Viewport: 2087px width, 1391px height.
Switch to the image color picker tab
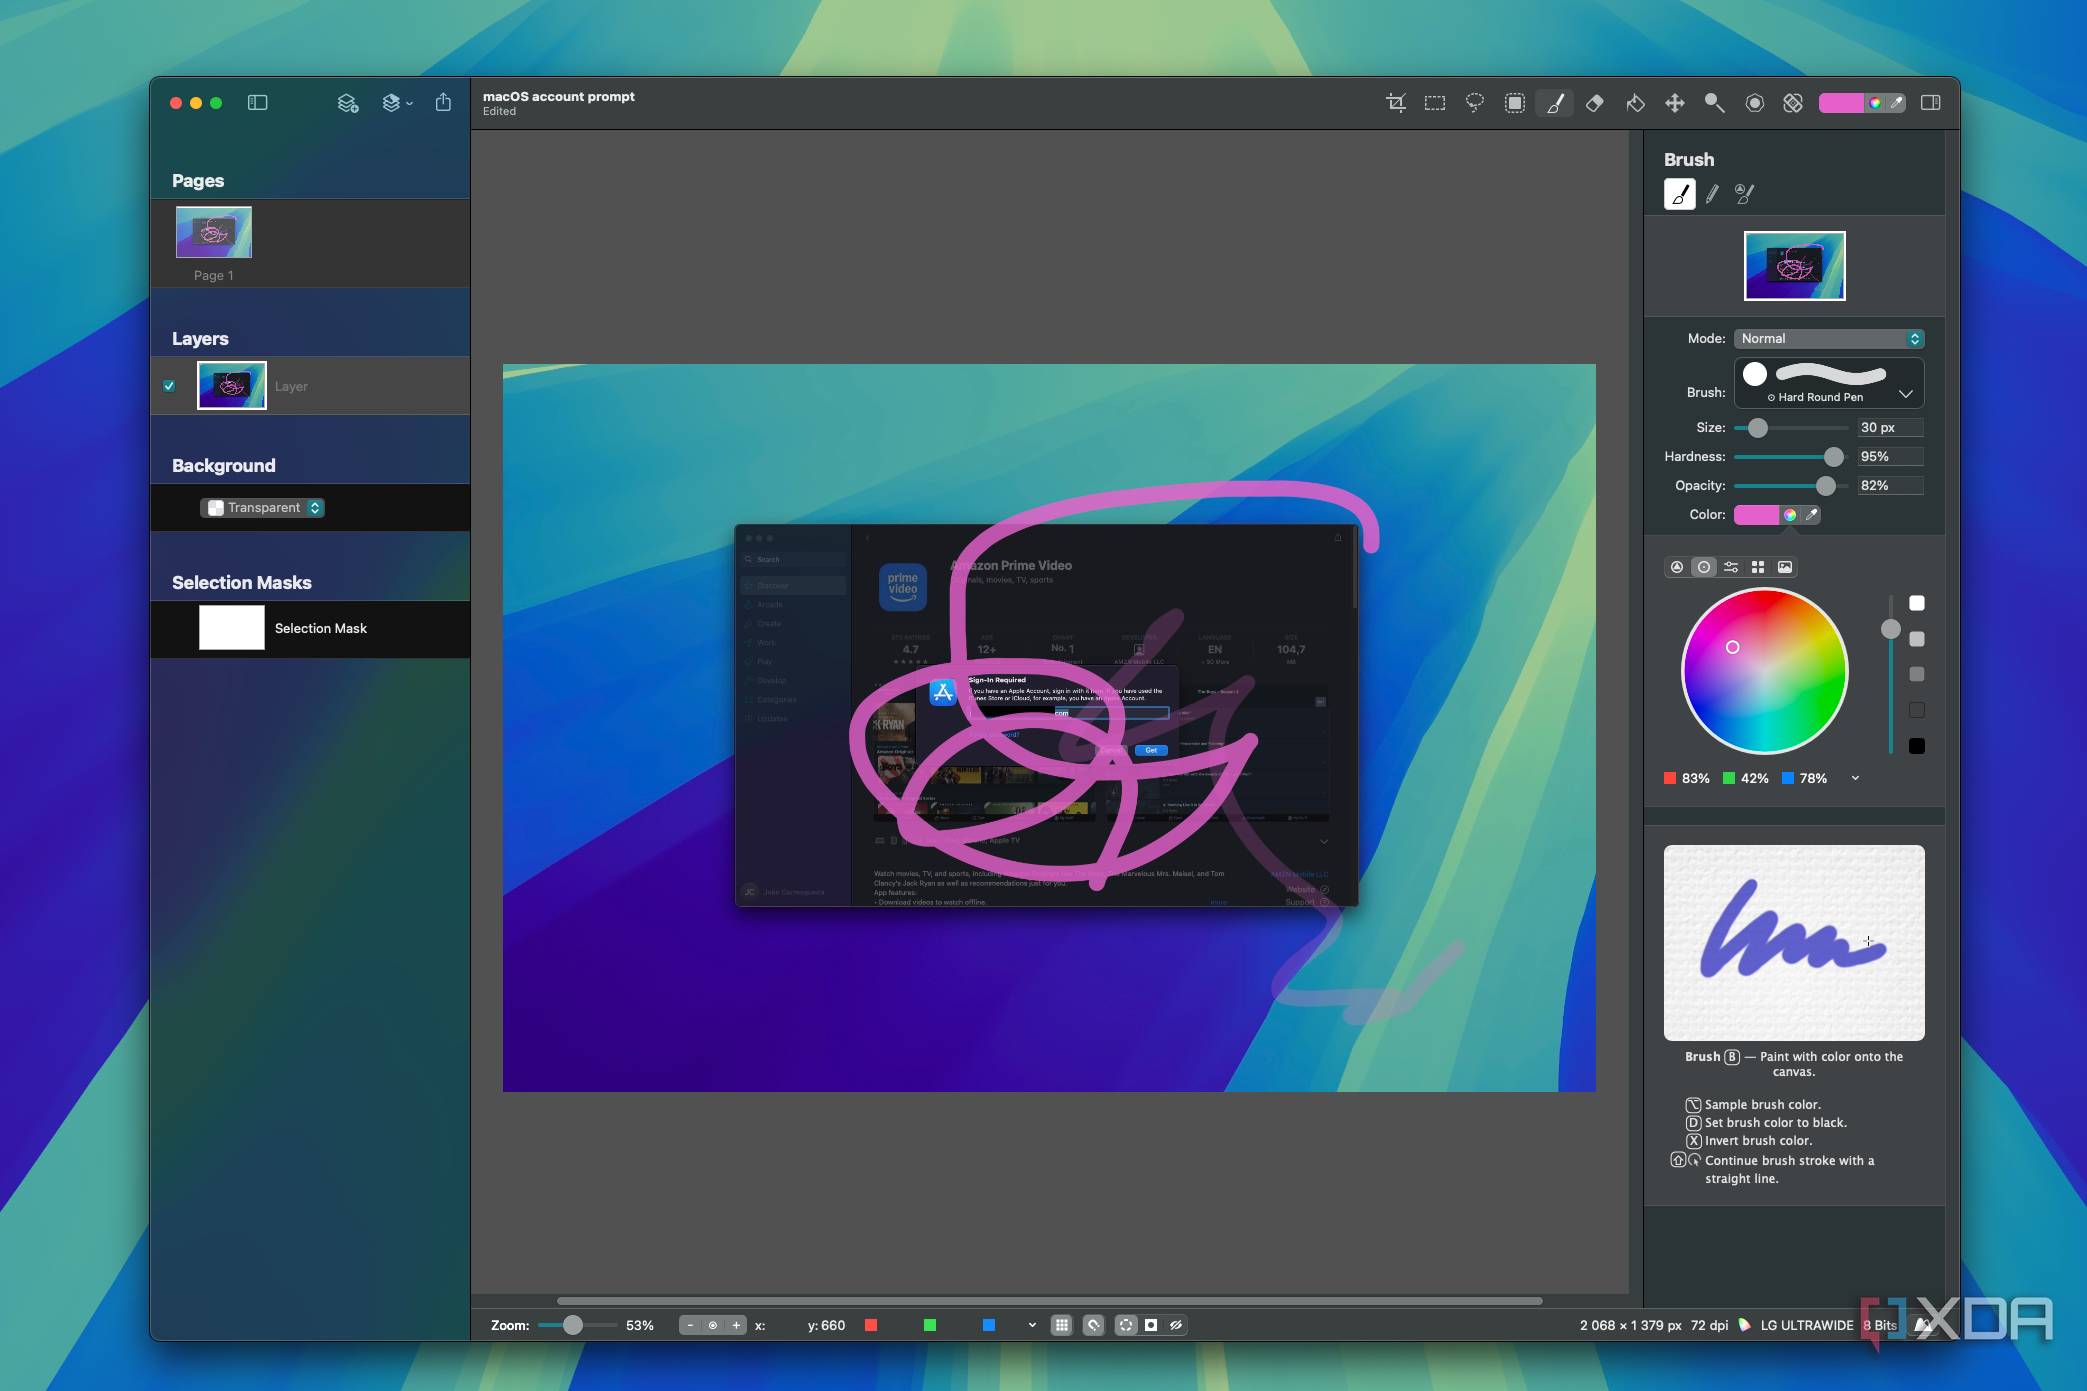pyautogui.click(x=1785, y=567)
